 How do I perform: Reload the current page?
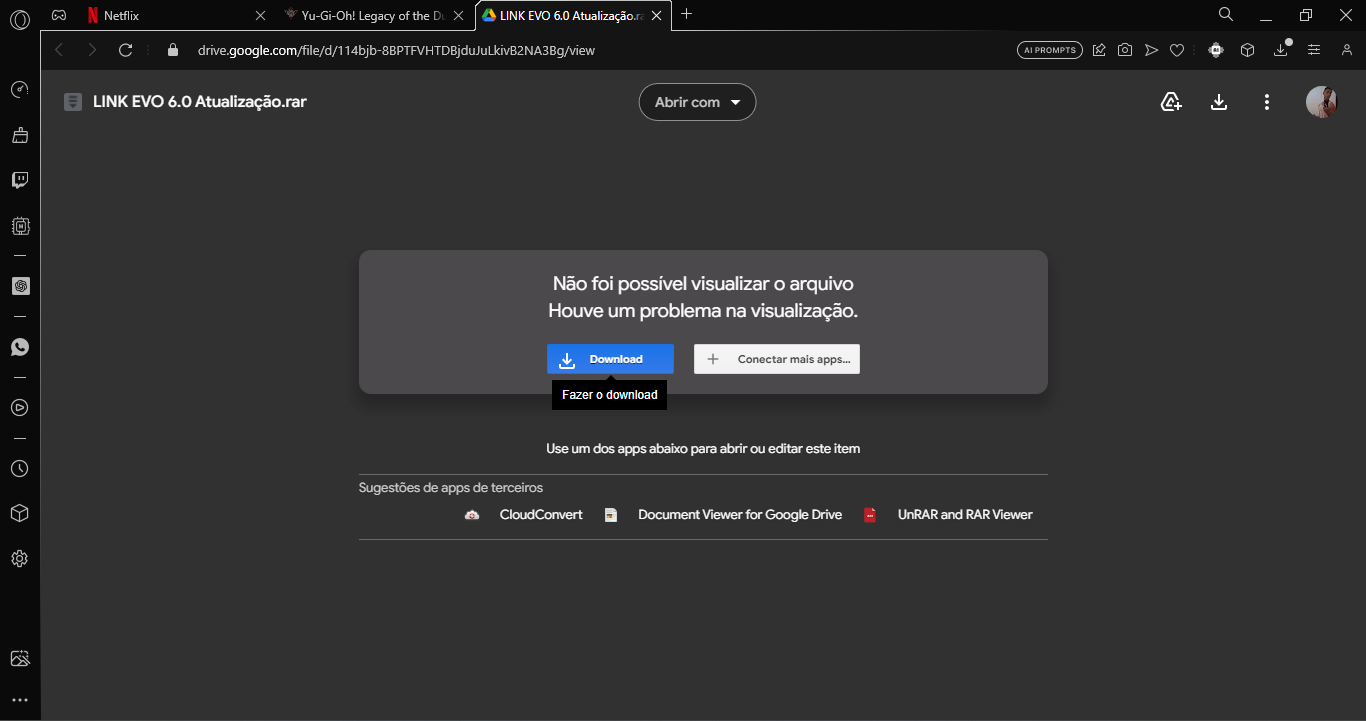click(x=126, y=50)
